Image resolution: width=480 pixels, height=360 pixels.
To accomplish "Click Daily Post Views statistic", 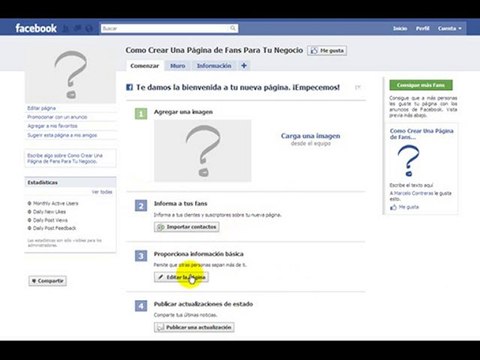I will (48, 220).
